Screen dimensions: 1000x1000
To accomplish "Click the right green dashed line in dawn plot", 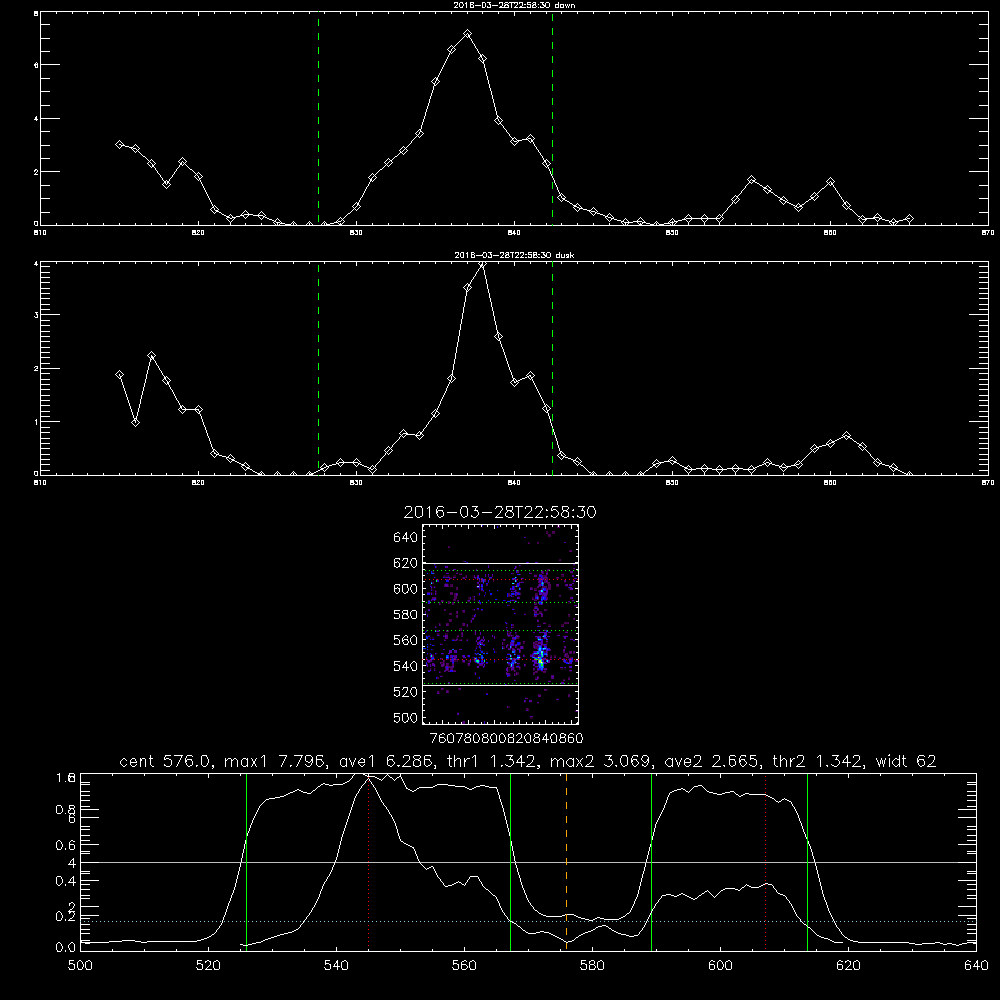I will point(552,119).
